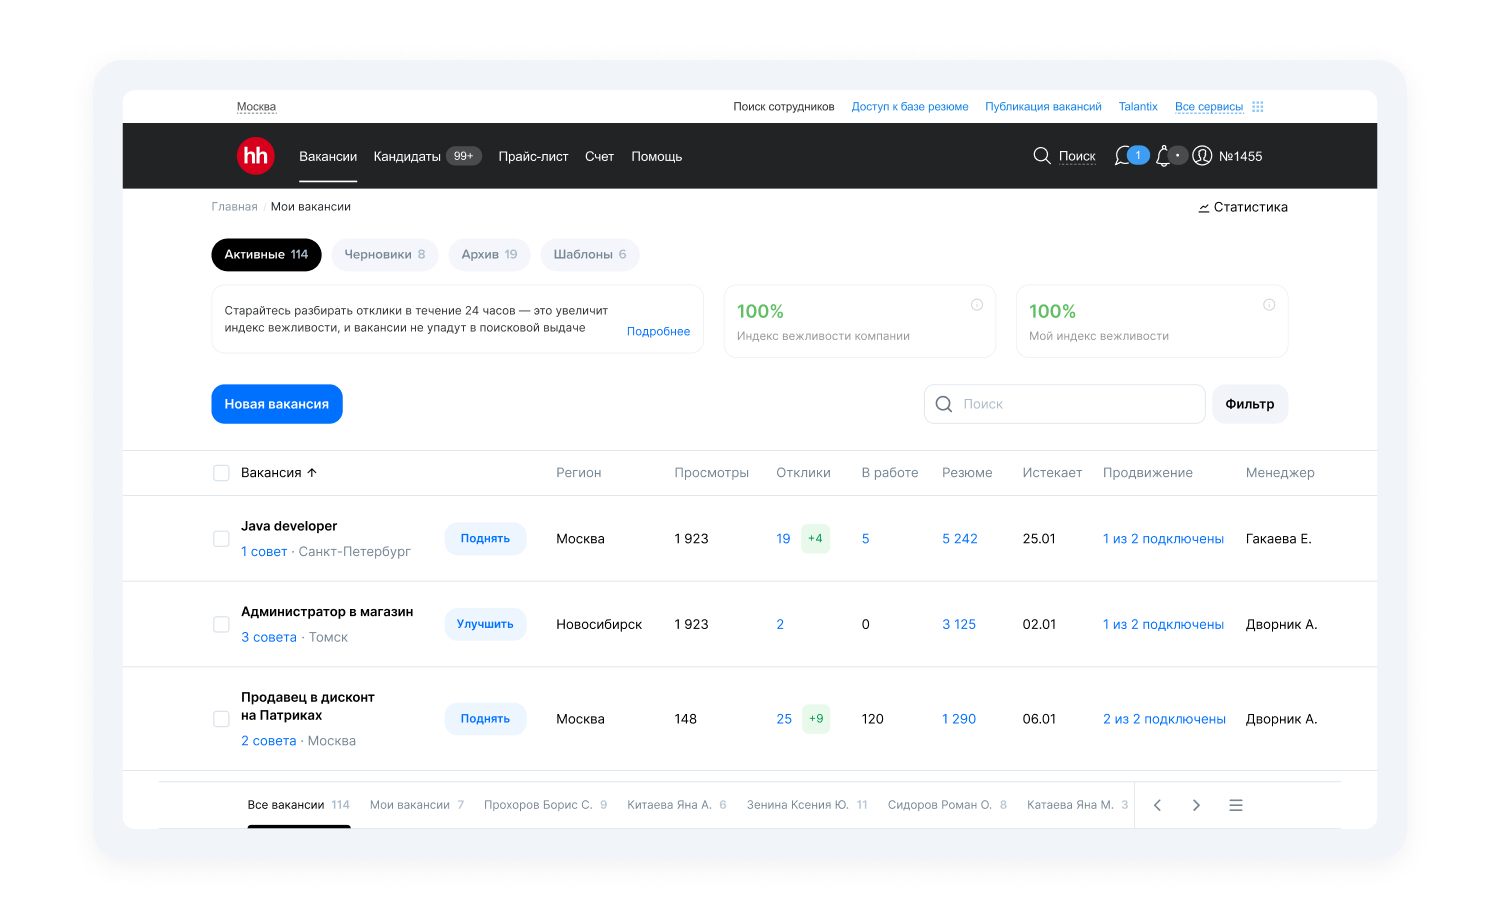The height and width of the screenshot is (920, 1500).
Task: Open 19 responses for Java developer
Action: coord(783,539)
